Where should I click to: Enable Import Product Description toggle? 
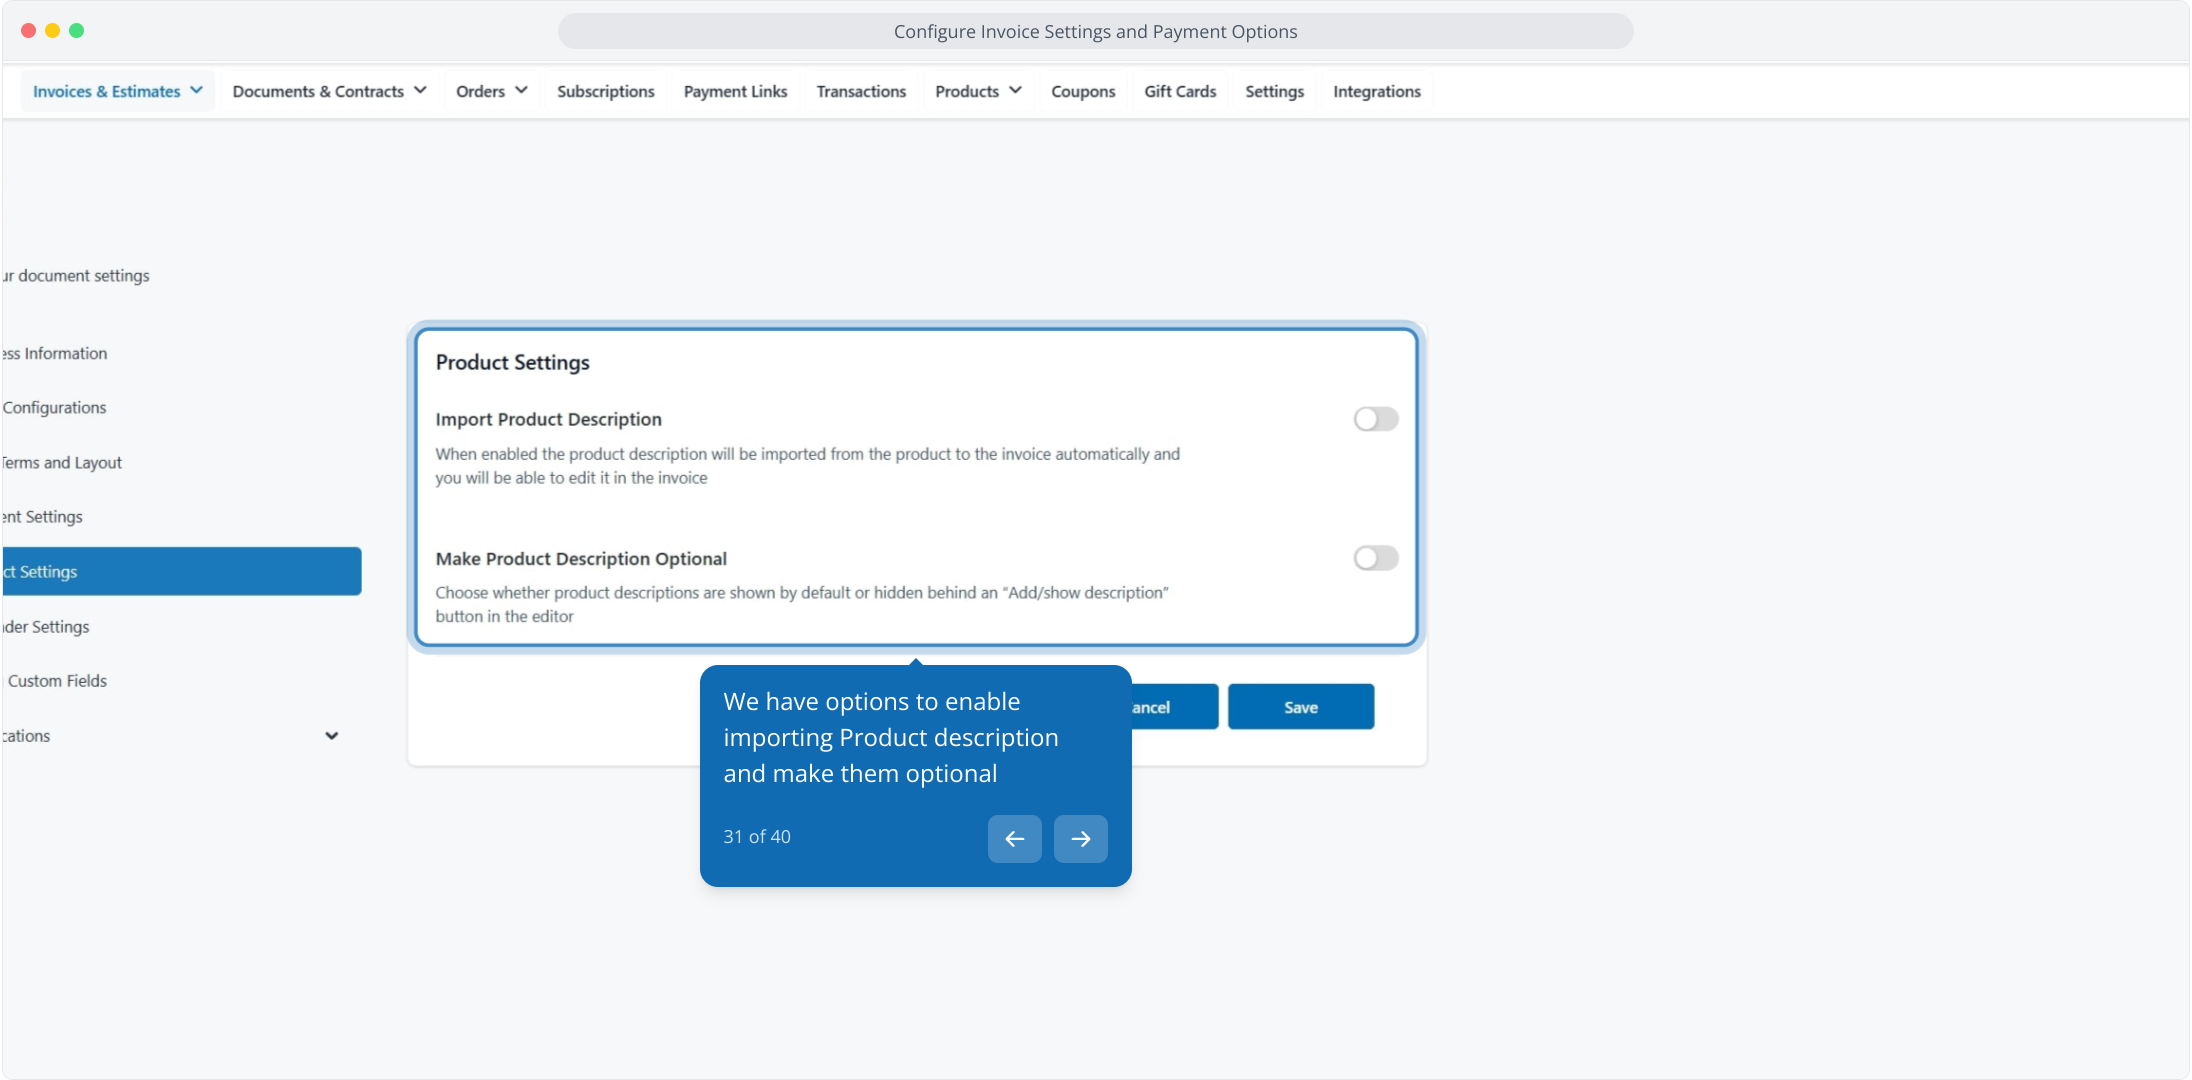(x=1375, y=419)
